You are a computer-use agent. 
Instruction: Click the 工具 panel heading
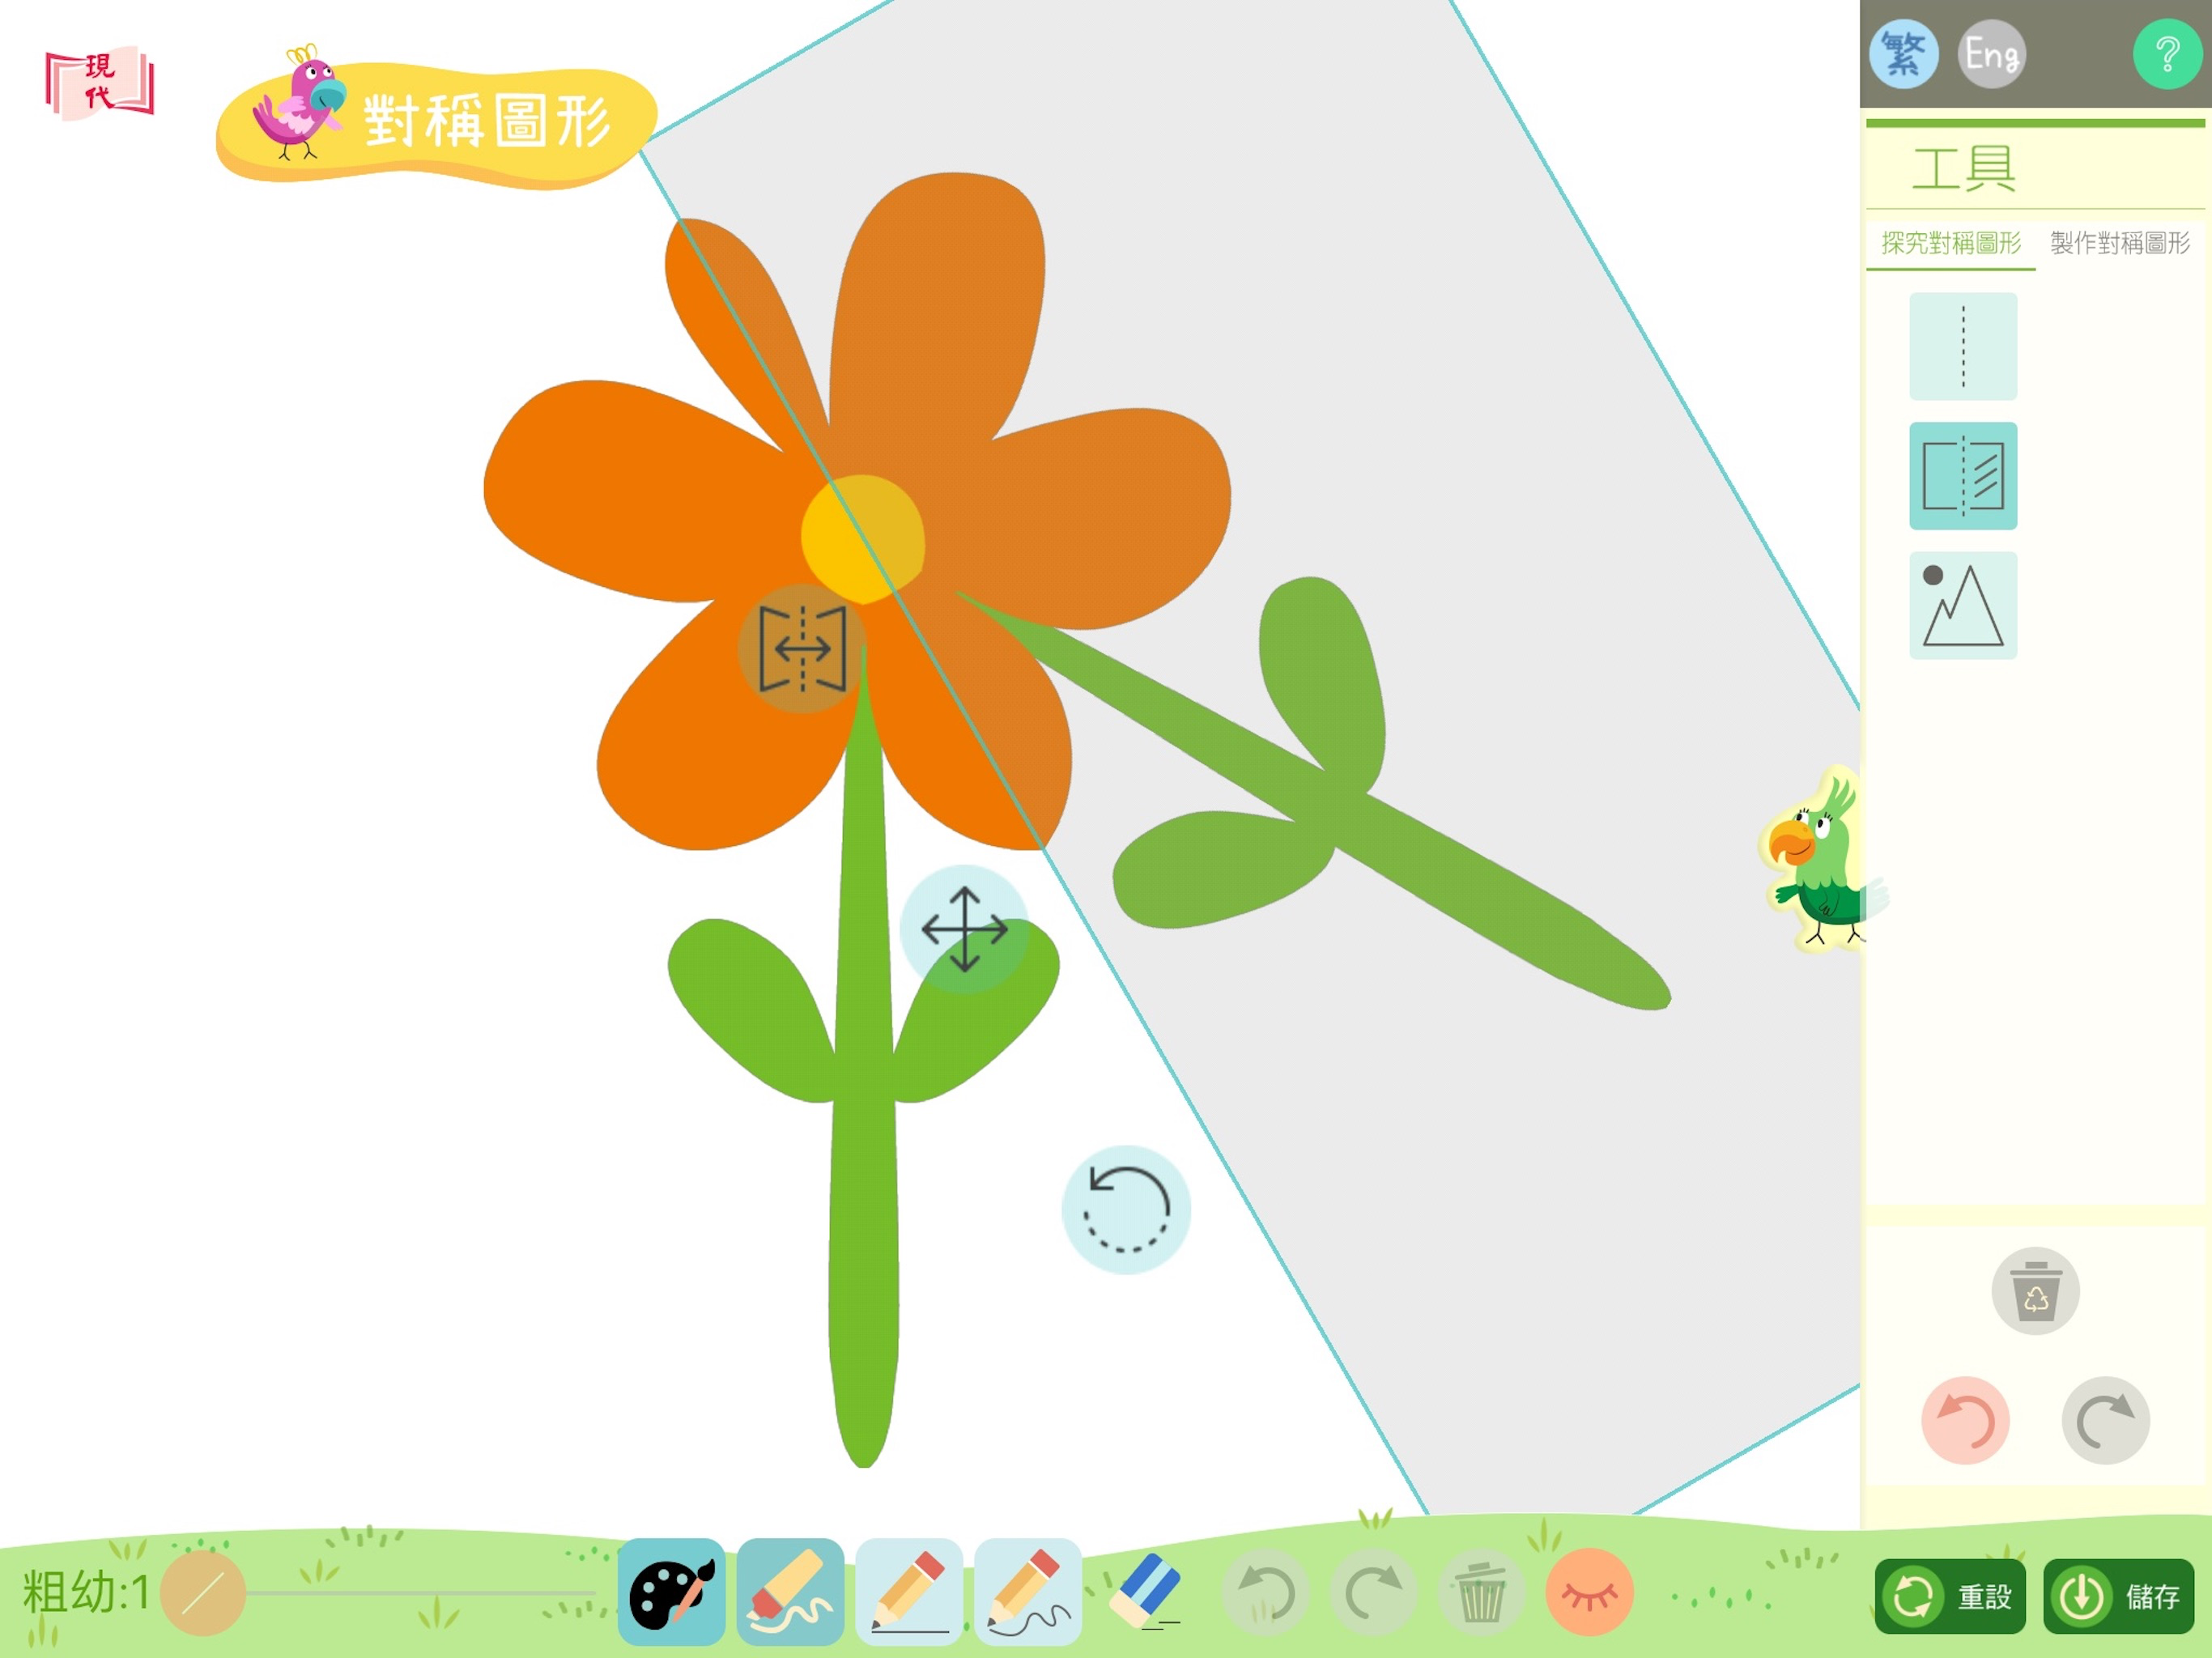(1963, 167)
